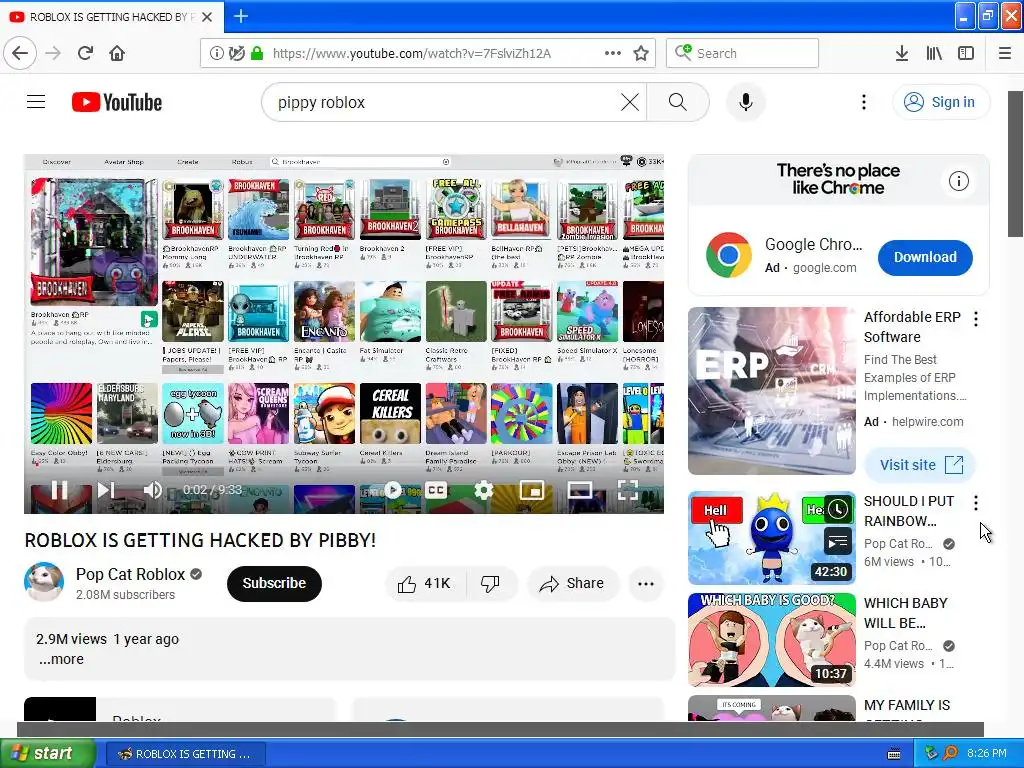Open WHICH BABY WILL BE video title
This screenshot has height=768, width=1024.
[x=905, y=613]
